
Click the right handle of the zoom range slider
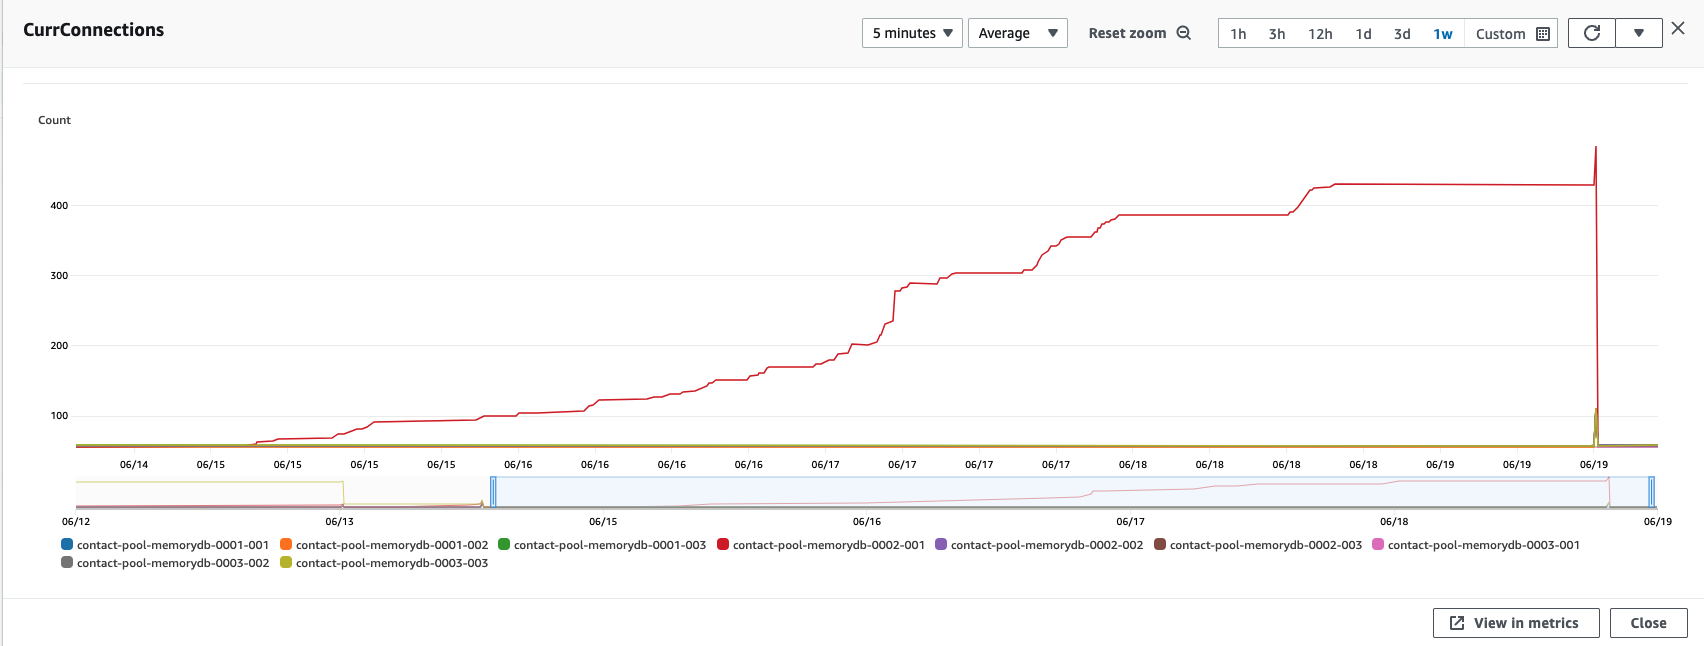[x=1652, y=492]
